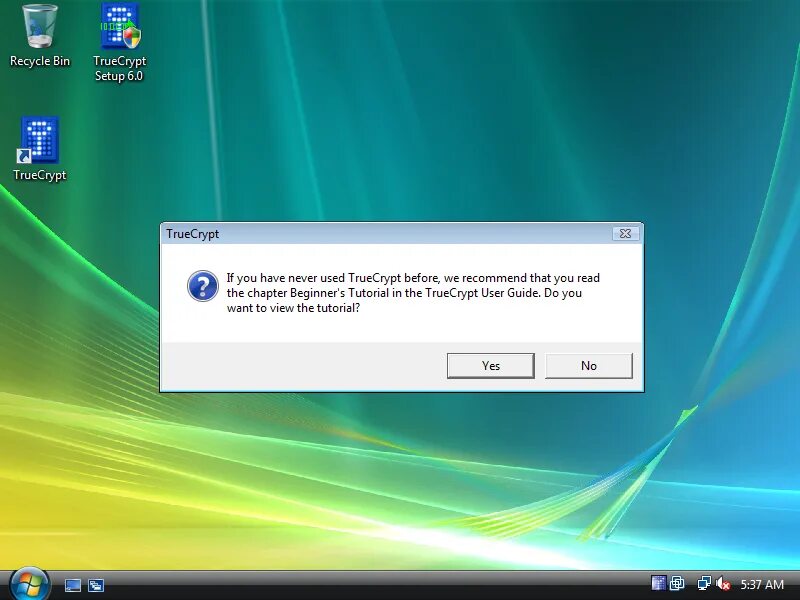800x600 pixels.
Task: Click Yes to view the tutorial
Action: 490,365
